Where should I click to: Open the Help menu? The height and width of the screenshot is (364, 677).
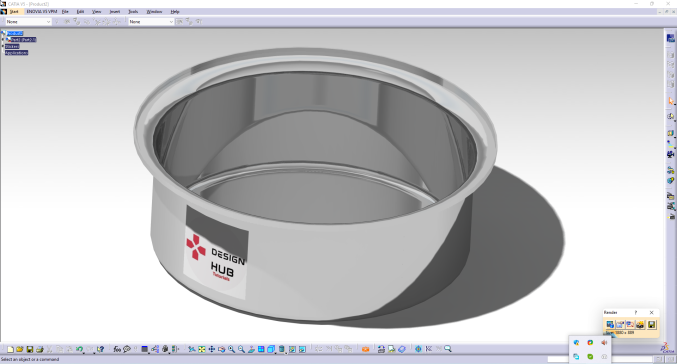pyautogui.click(x=175, y=12)
